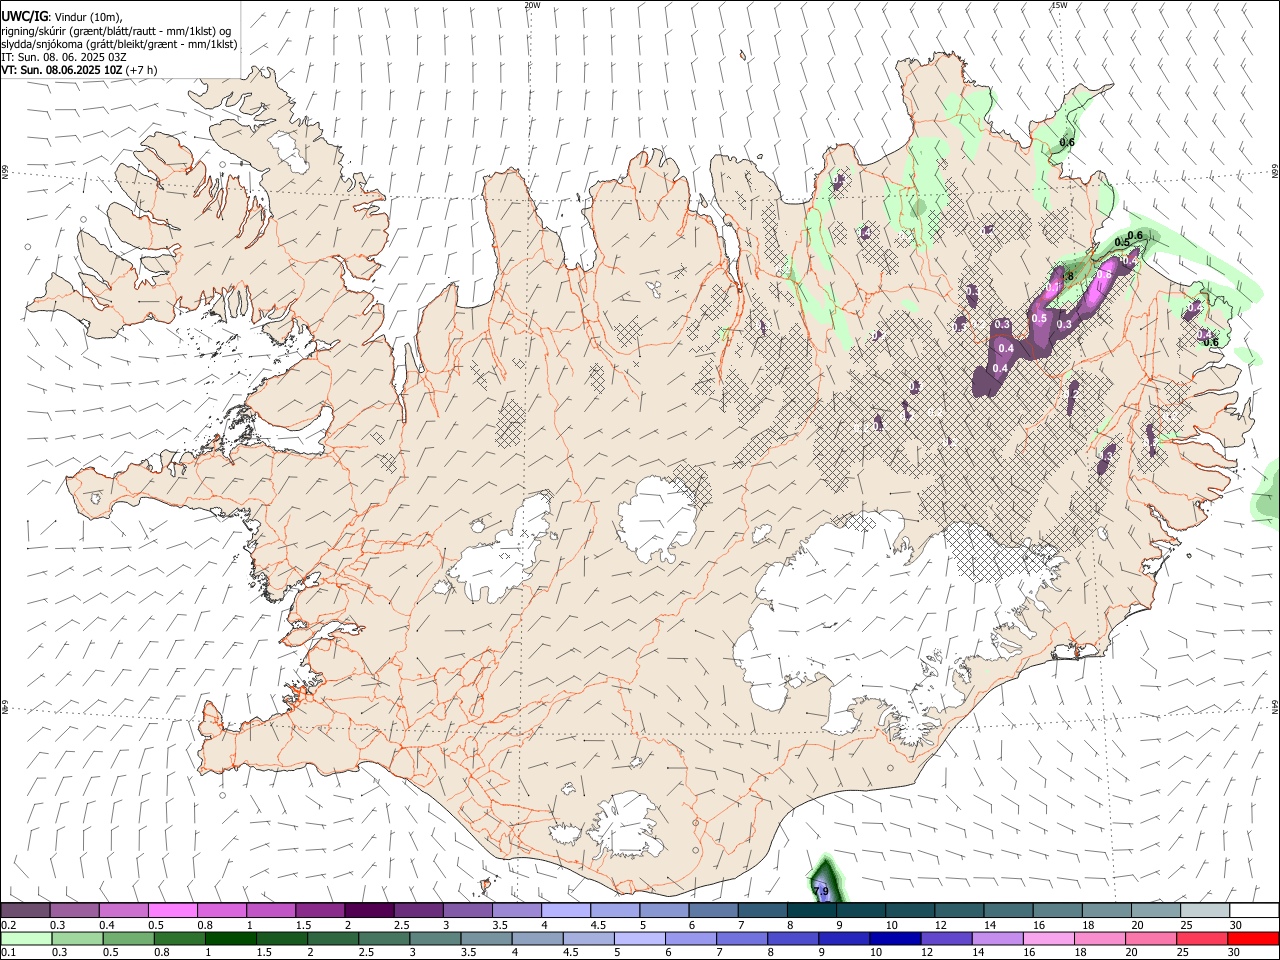Click the dark teal 8 mm swatch, upper row
This screenshot has height=960, width=1280.
[x=810, y=910]
